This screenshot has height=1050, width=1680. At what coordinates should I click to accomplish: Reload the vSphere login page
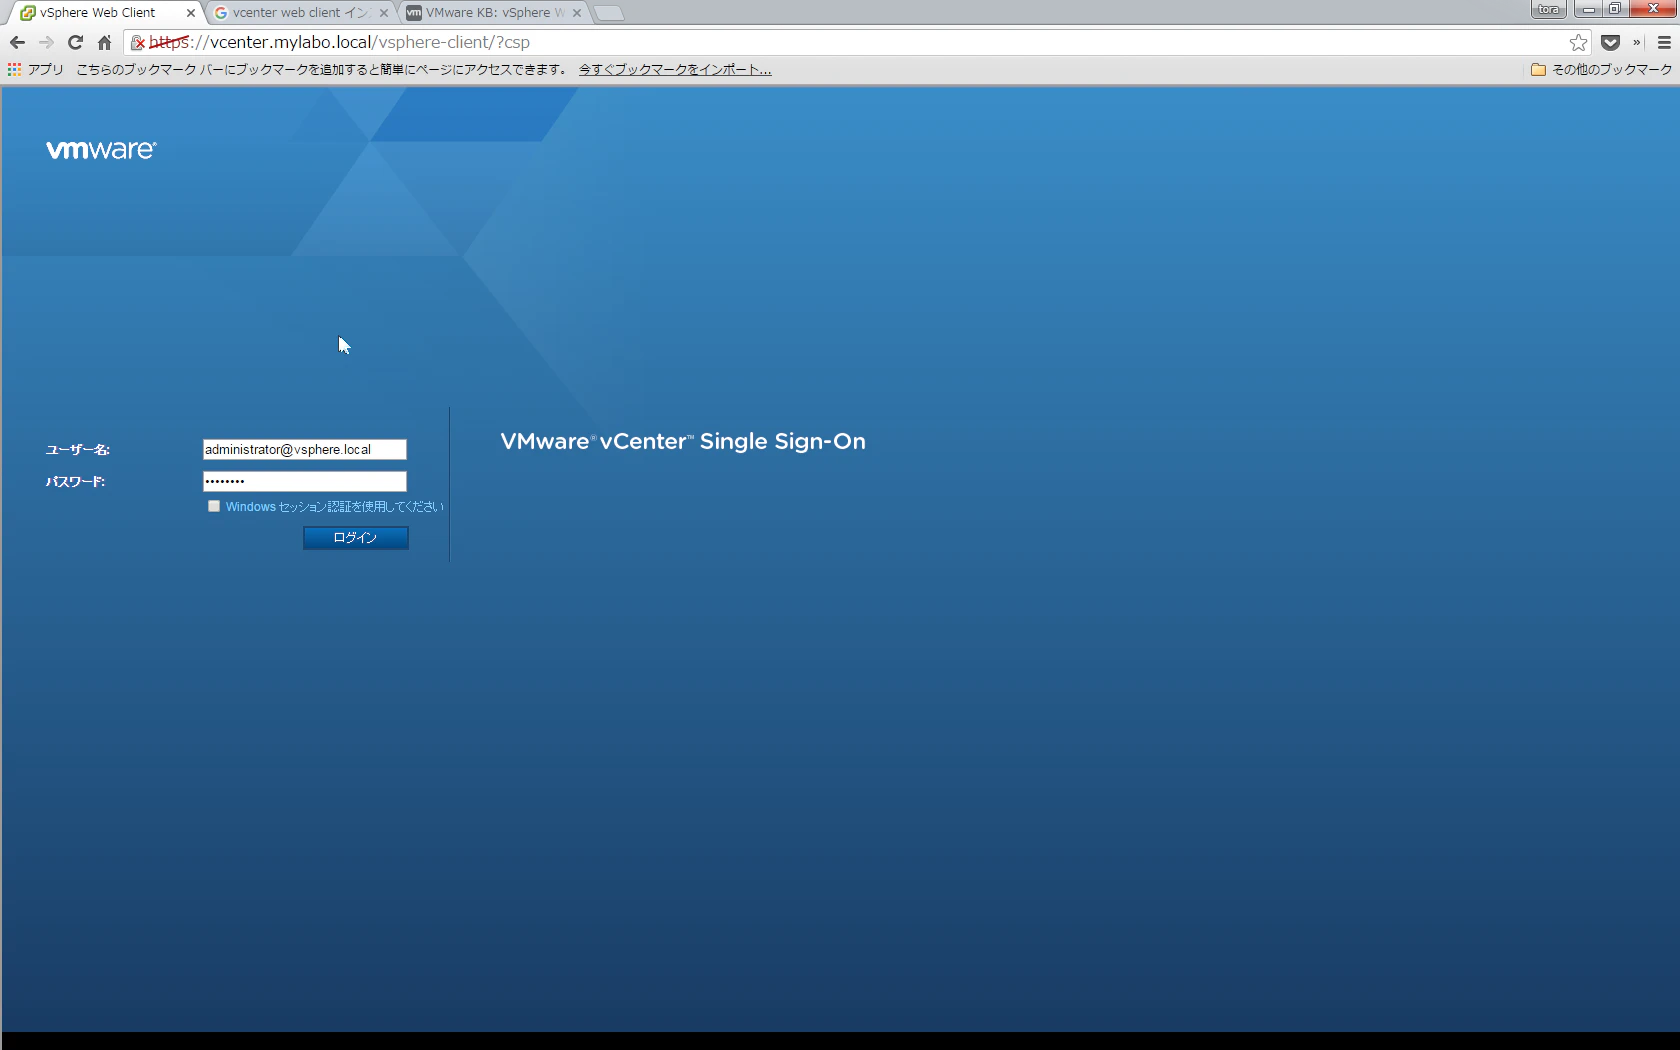click(75, 42)
